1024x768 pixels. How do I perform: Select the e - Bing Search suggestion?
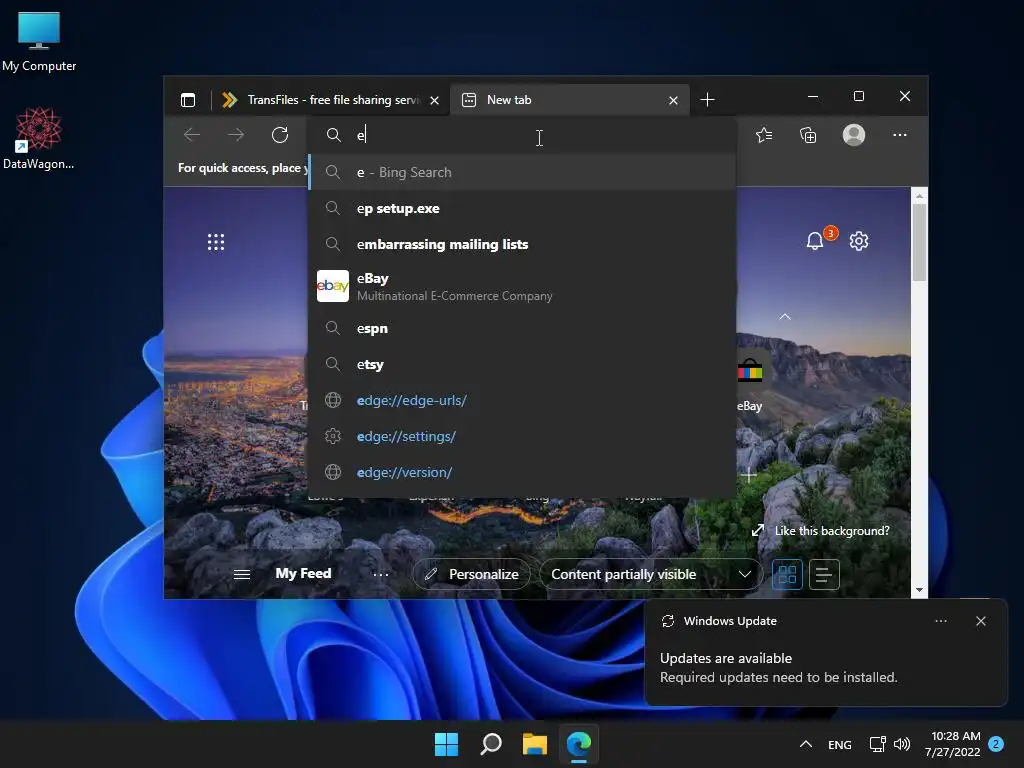click(x=522, y=172)
